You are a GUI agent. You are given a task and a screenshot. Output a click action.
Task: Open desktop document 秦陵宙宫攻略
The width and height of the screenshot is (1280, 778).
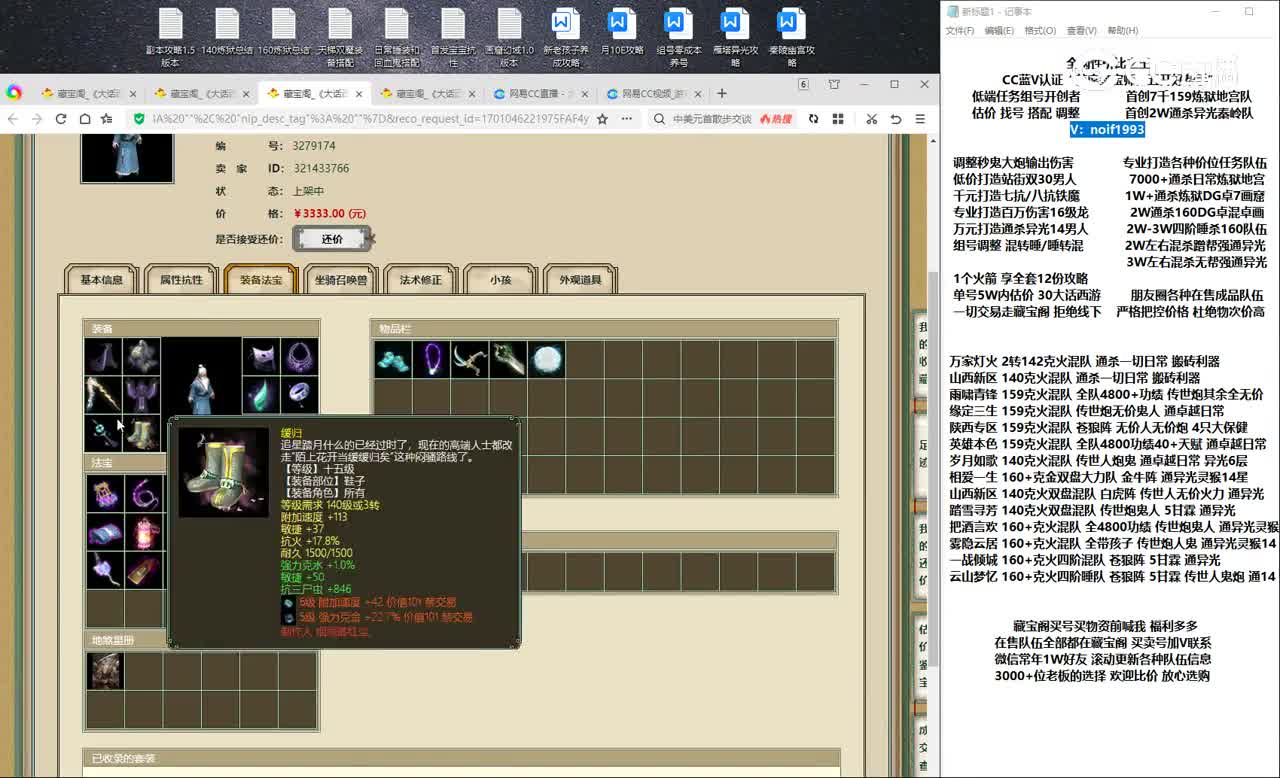click(792, 38)
